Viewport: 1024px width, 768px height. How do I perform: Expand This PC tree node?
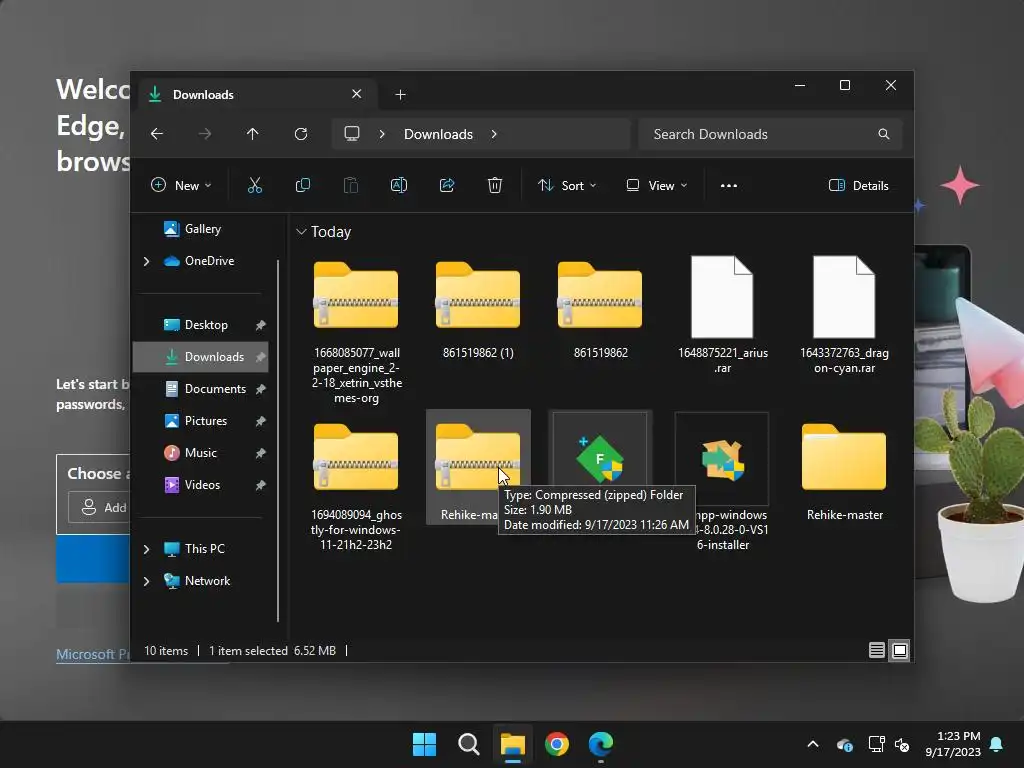146,549
